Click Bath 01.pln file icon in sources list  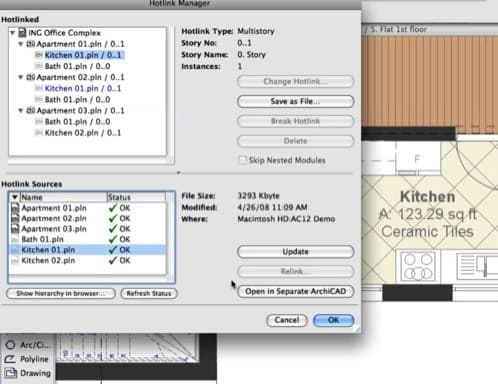coord(15,239)
